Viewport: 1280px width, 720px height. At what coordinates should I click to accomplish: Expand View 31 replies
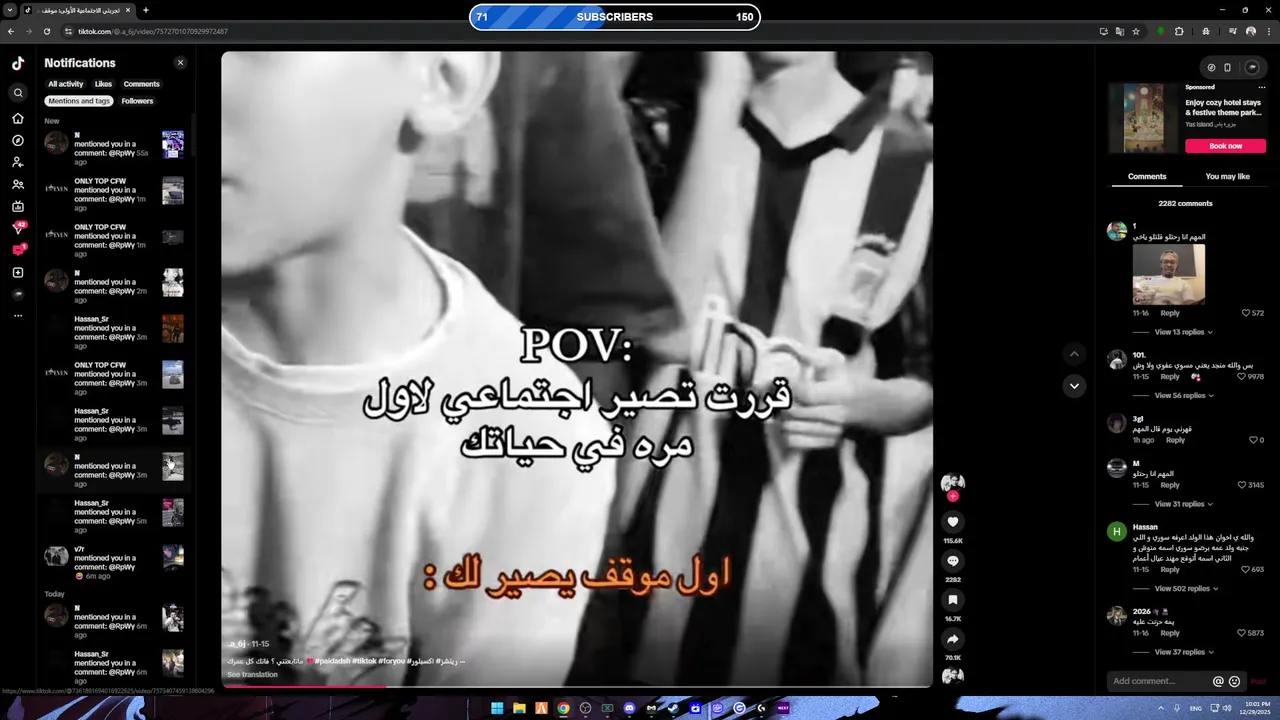[1183, 504]
